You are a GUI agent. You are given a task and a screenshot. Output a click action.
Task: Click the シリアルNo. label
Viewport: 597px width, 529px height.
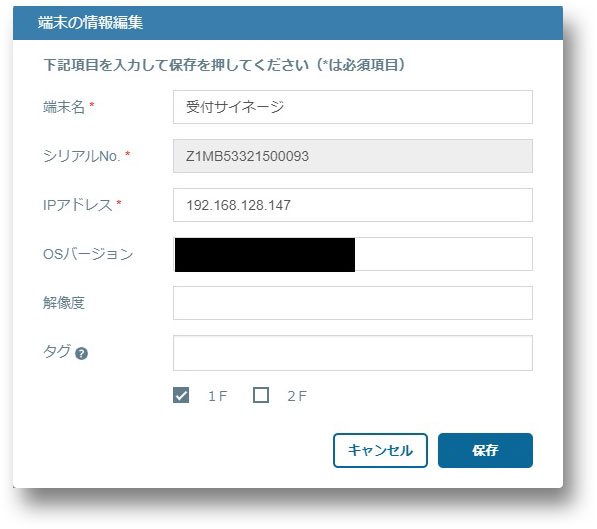[81, 156]
